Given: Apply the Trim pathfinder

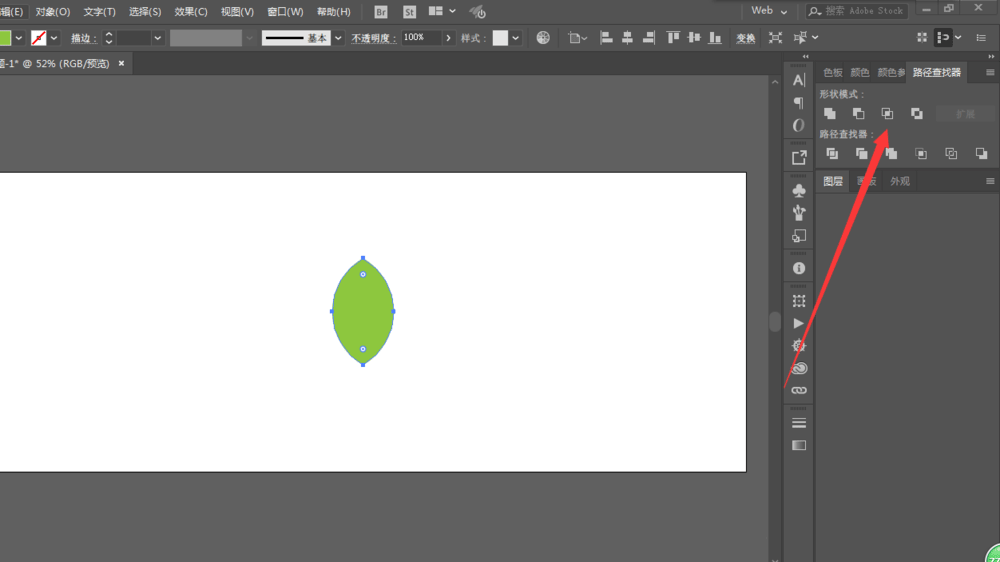Looking at the screenshot, I should (x=862, y=154).
